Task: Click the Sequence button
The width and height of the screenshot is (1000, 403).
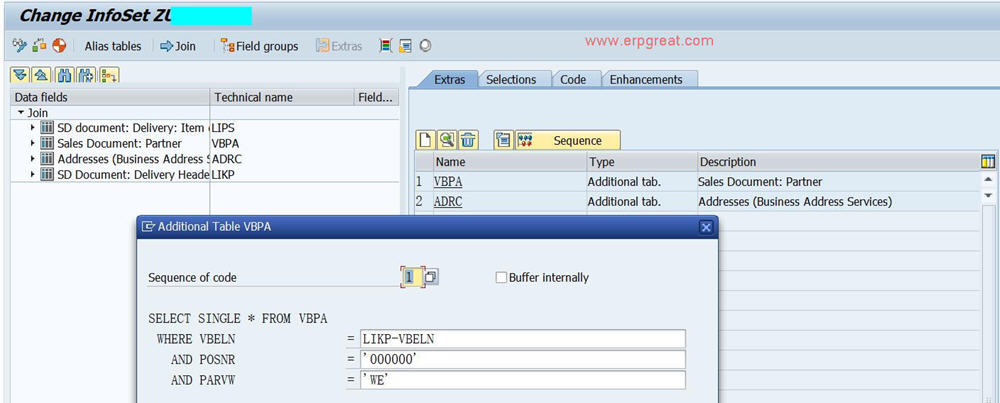Action: point(567,140)
